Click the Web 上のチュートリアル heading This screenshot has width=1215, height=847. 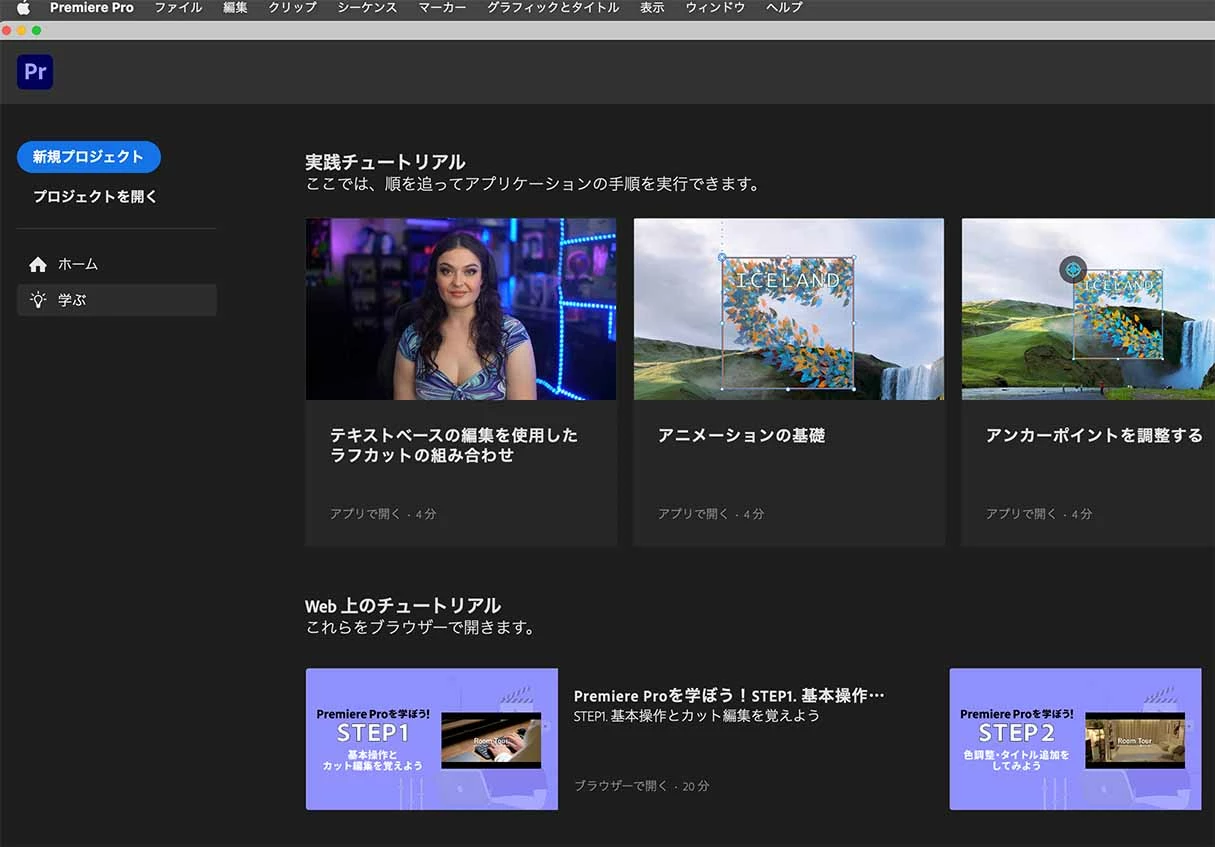[403, 606]
